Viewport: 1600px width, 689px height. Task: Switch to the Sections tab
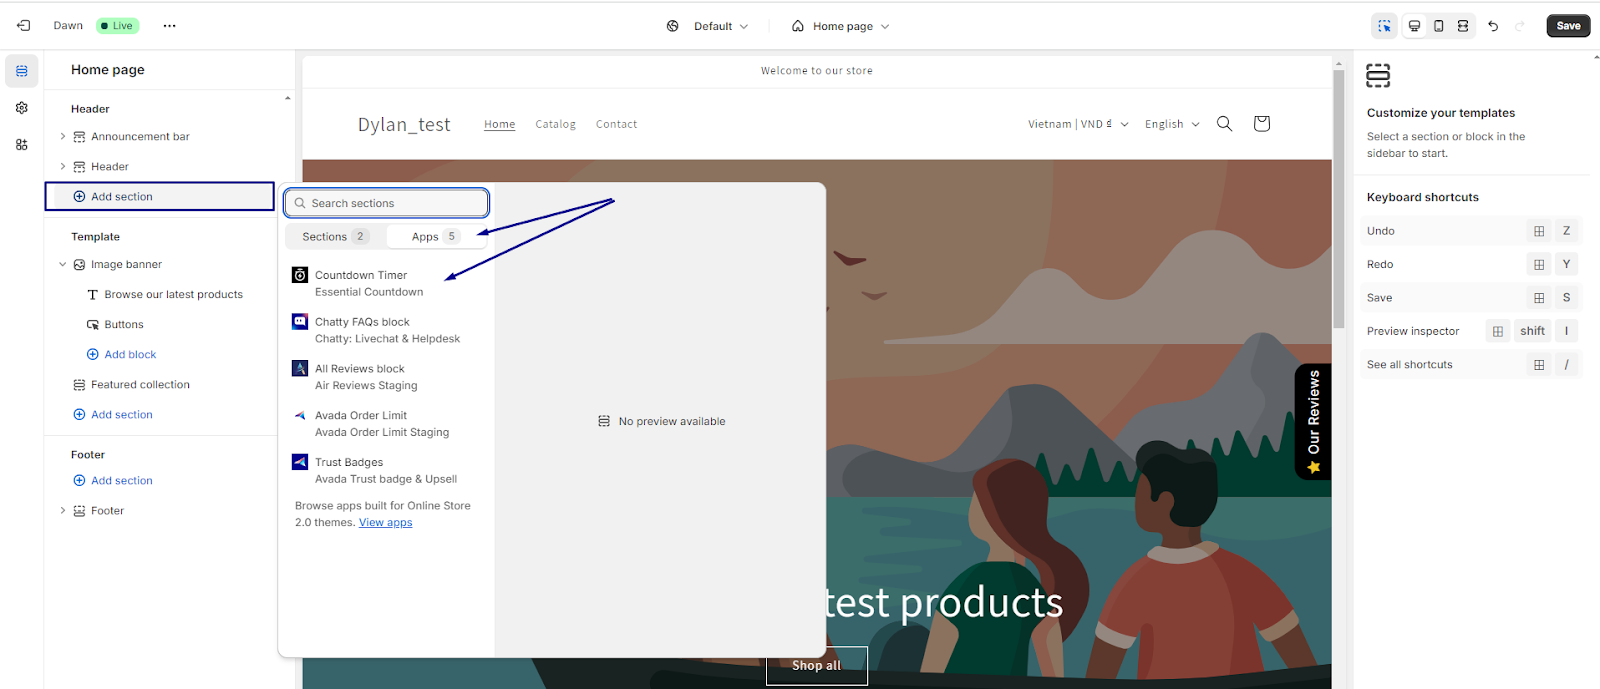pyautogui.click(x=335, y=237)
